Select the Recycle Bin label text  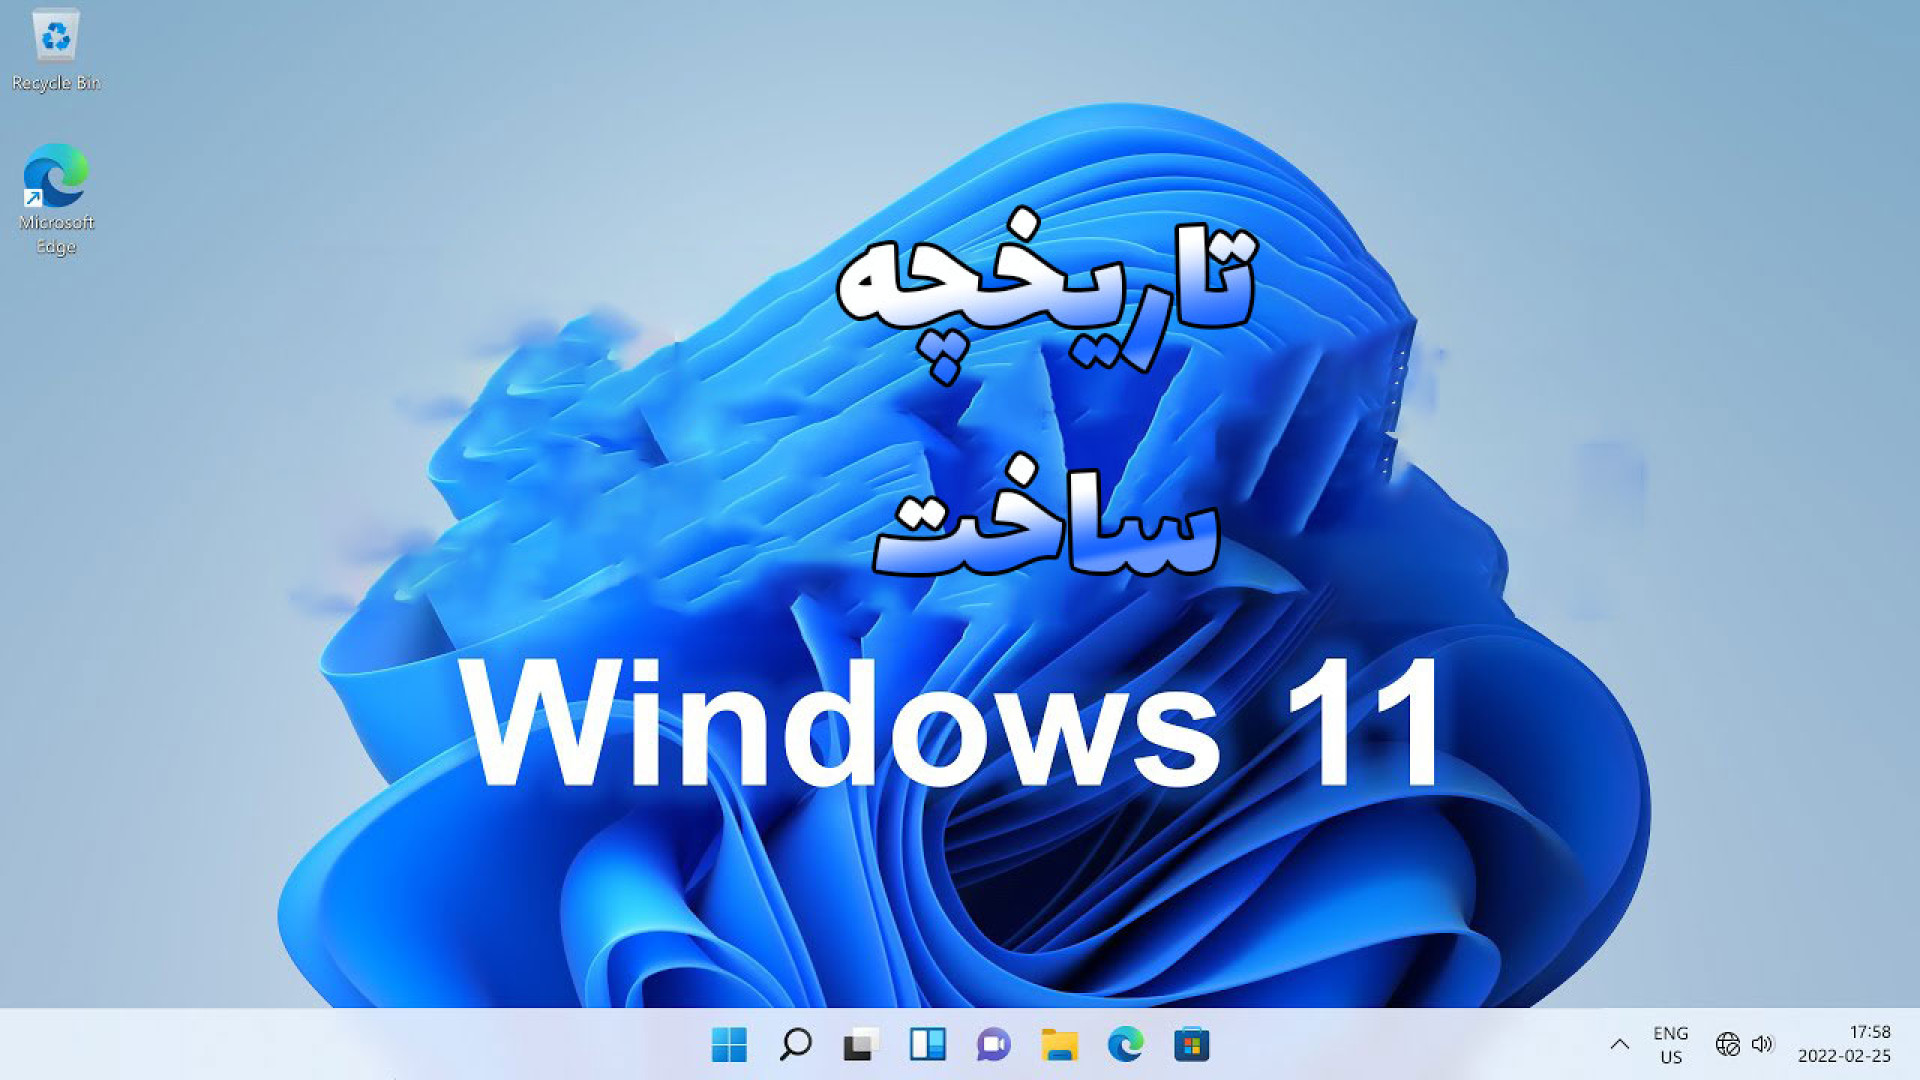[56, 83]
